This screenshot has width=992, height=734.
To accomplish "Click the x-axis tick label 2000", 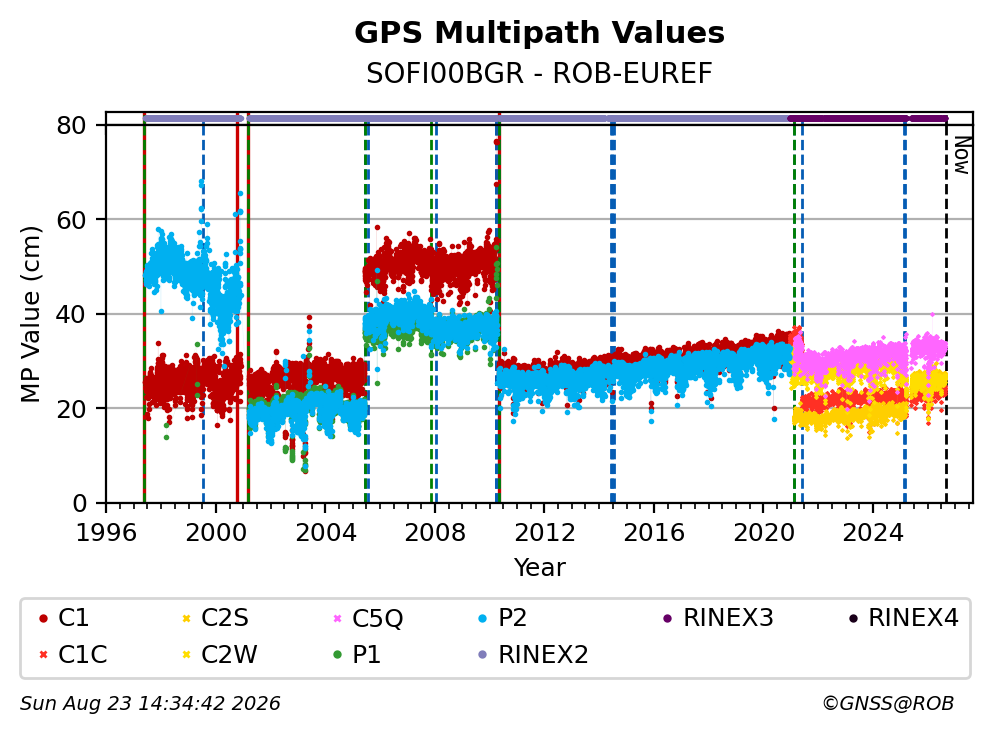I will (216, 533).
